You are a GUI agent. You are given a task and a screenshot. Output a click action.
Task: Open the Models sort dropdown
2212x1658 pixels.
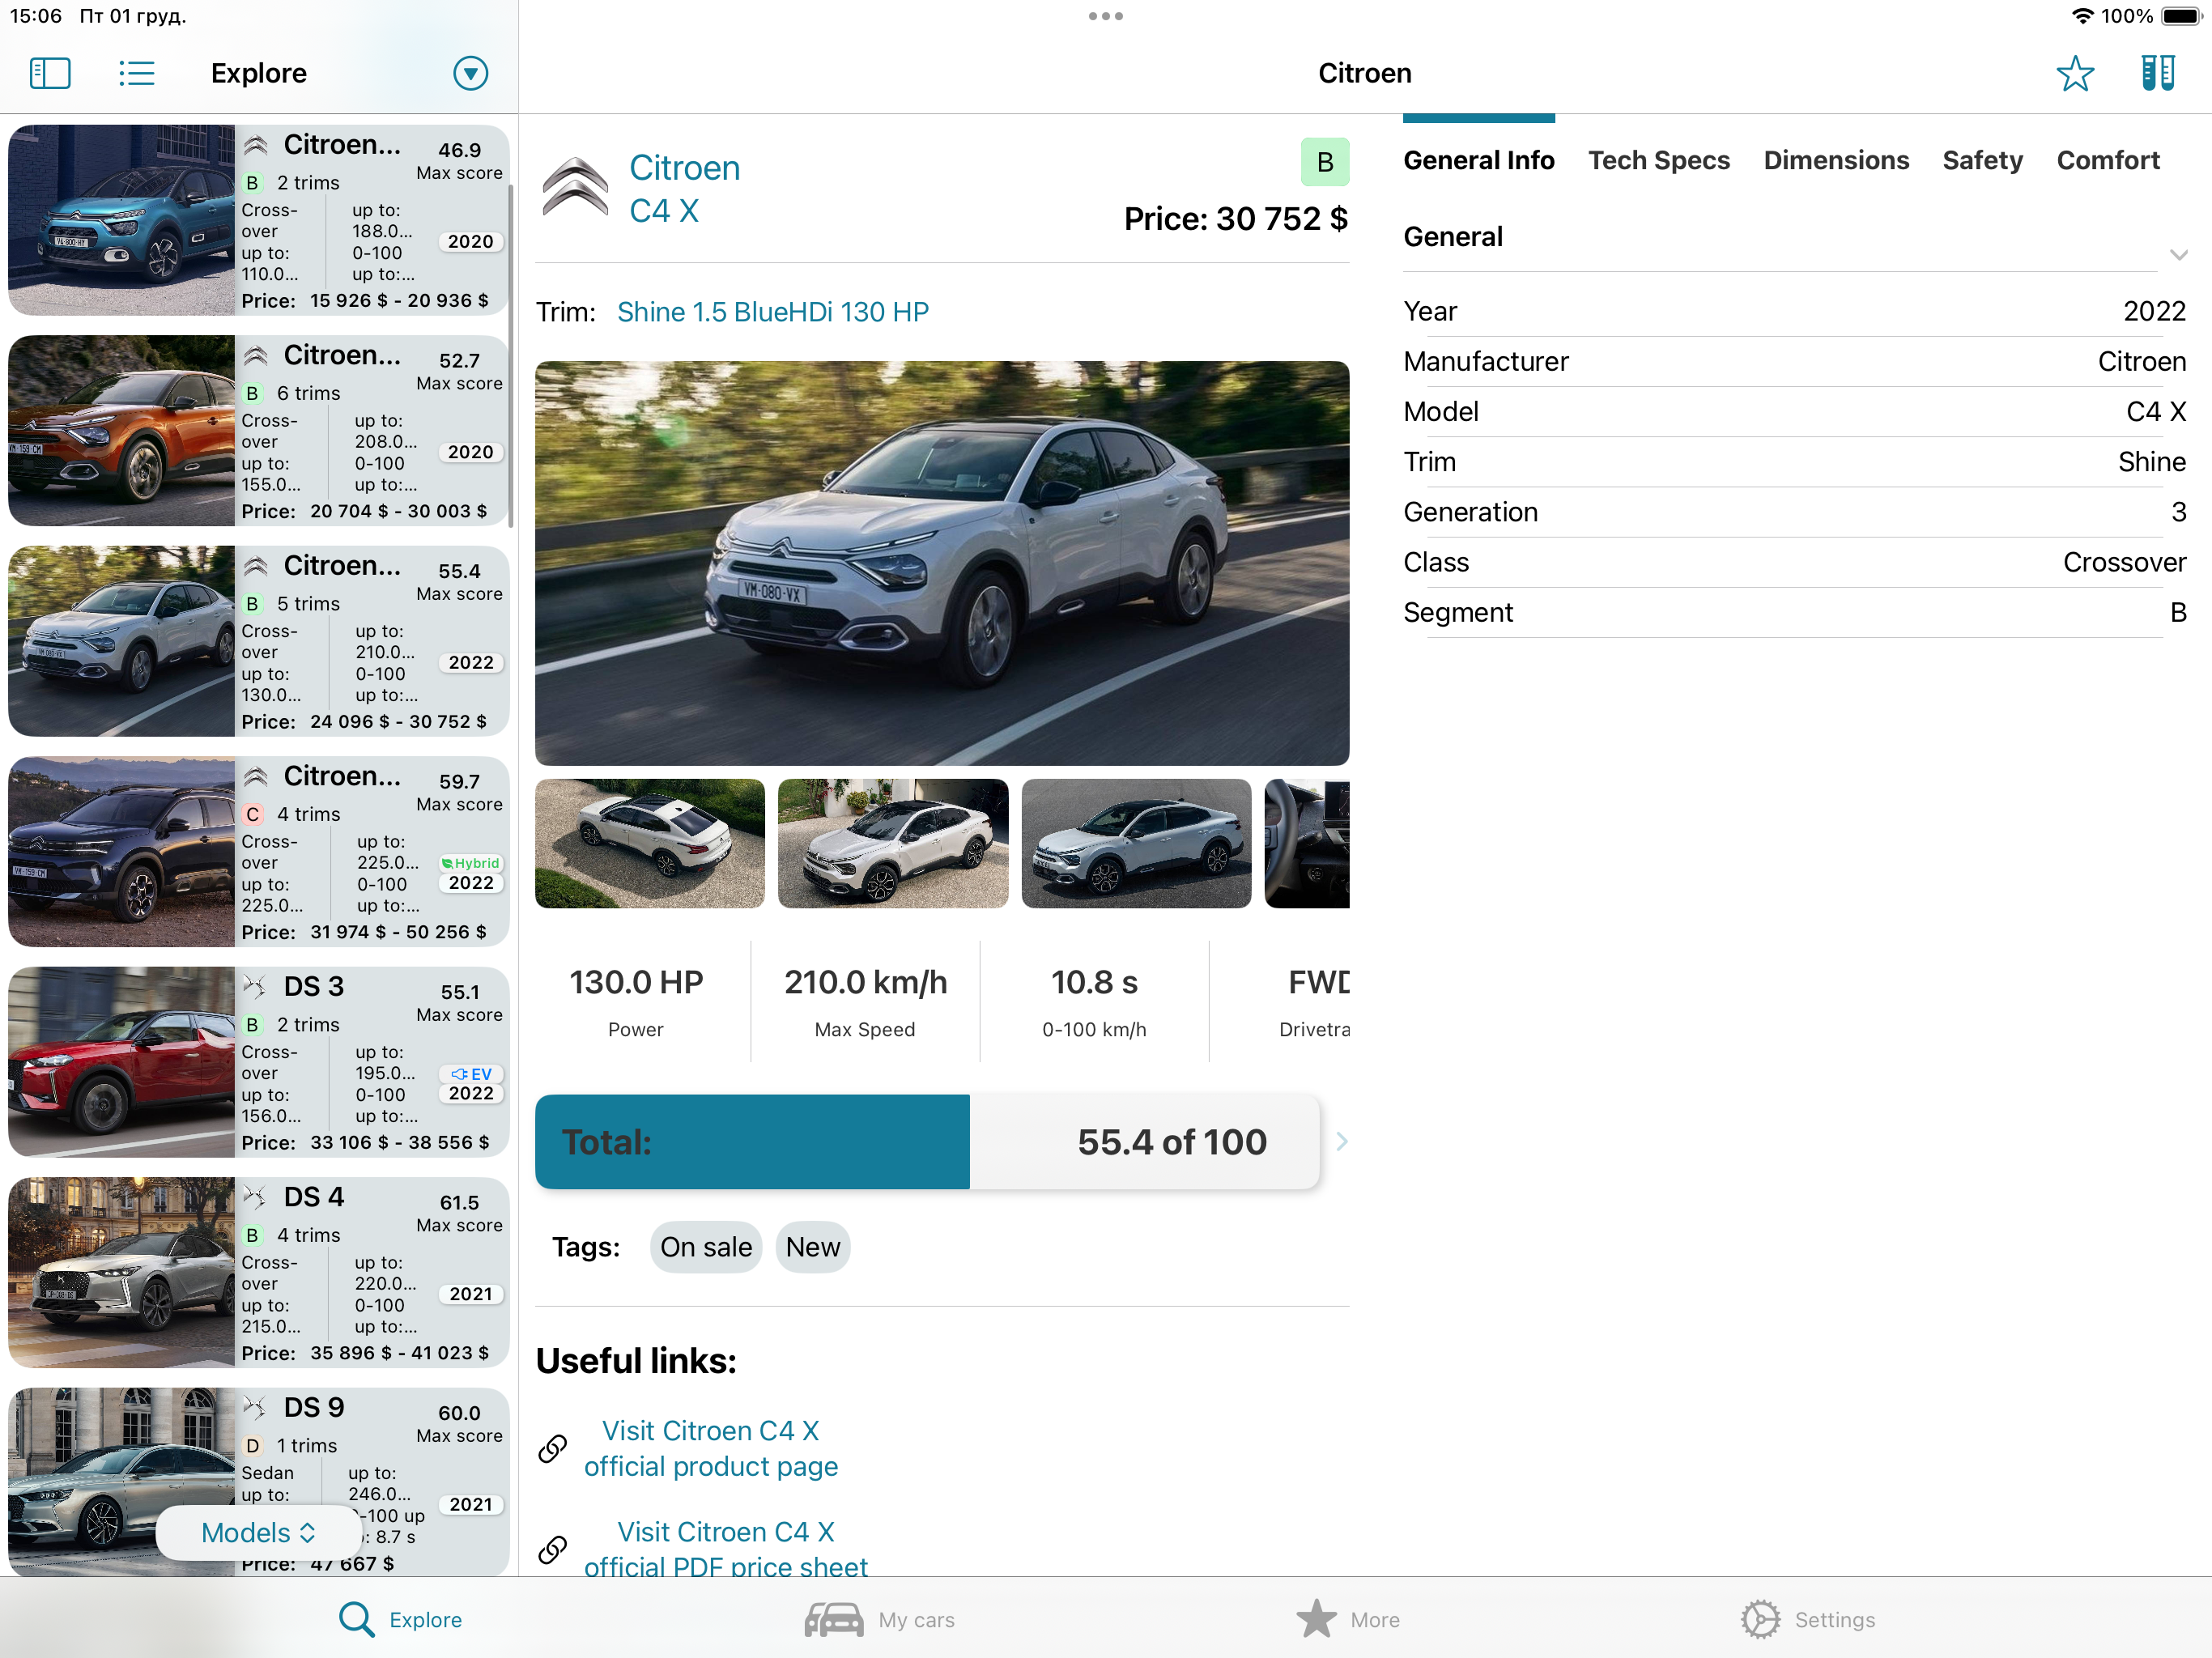[x=258, y=1532]
